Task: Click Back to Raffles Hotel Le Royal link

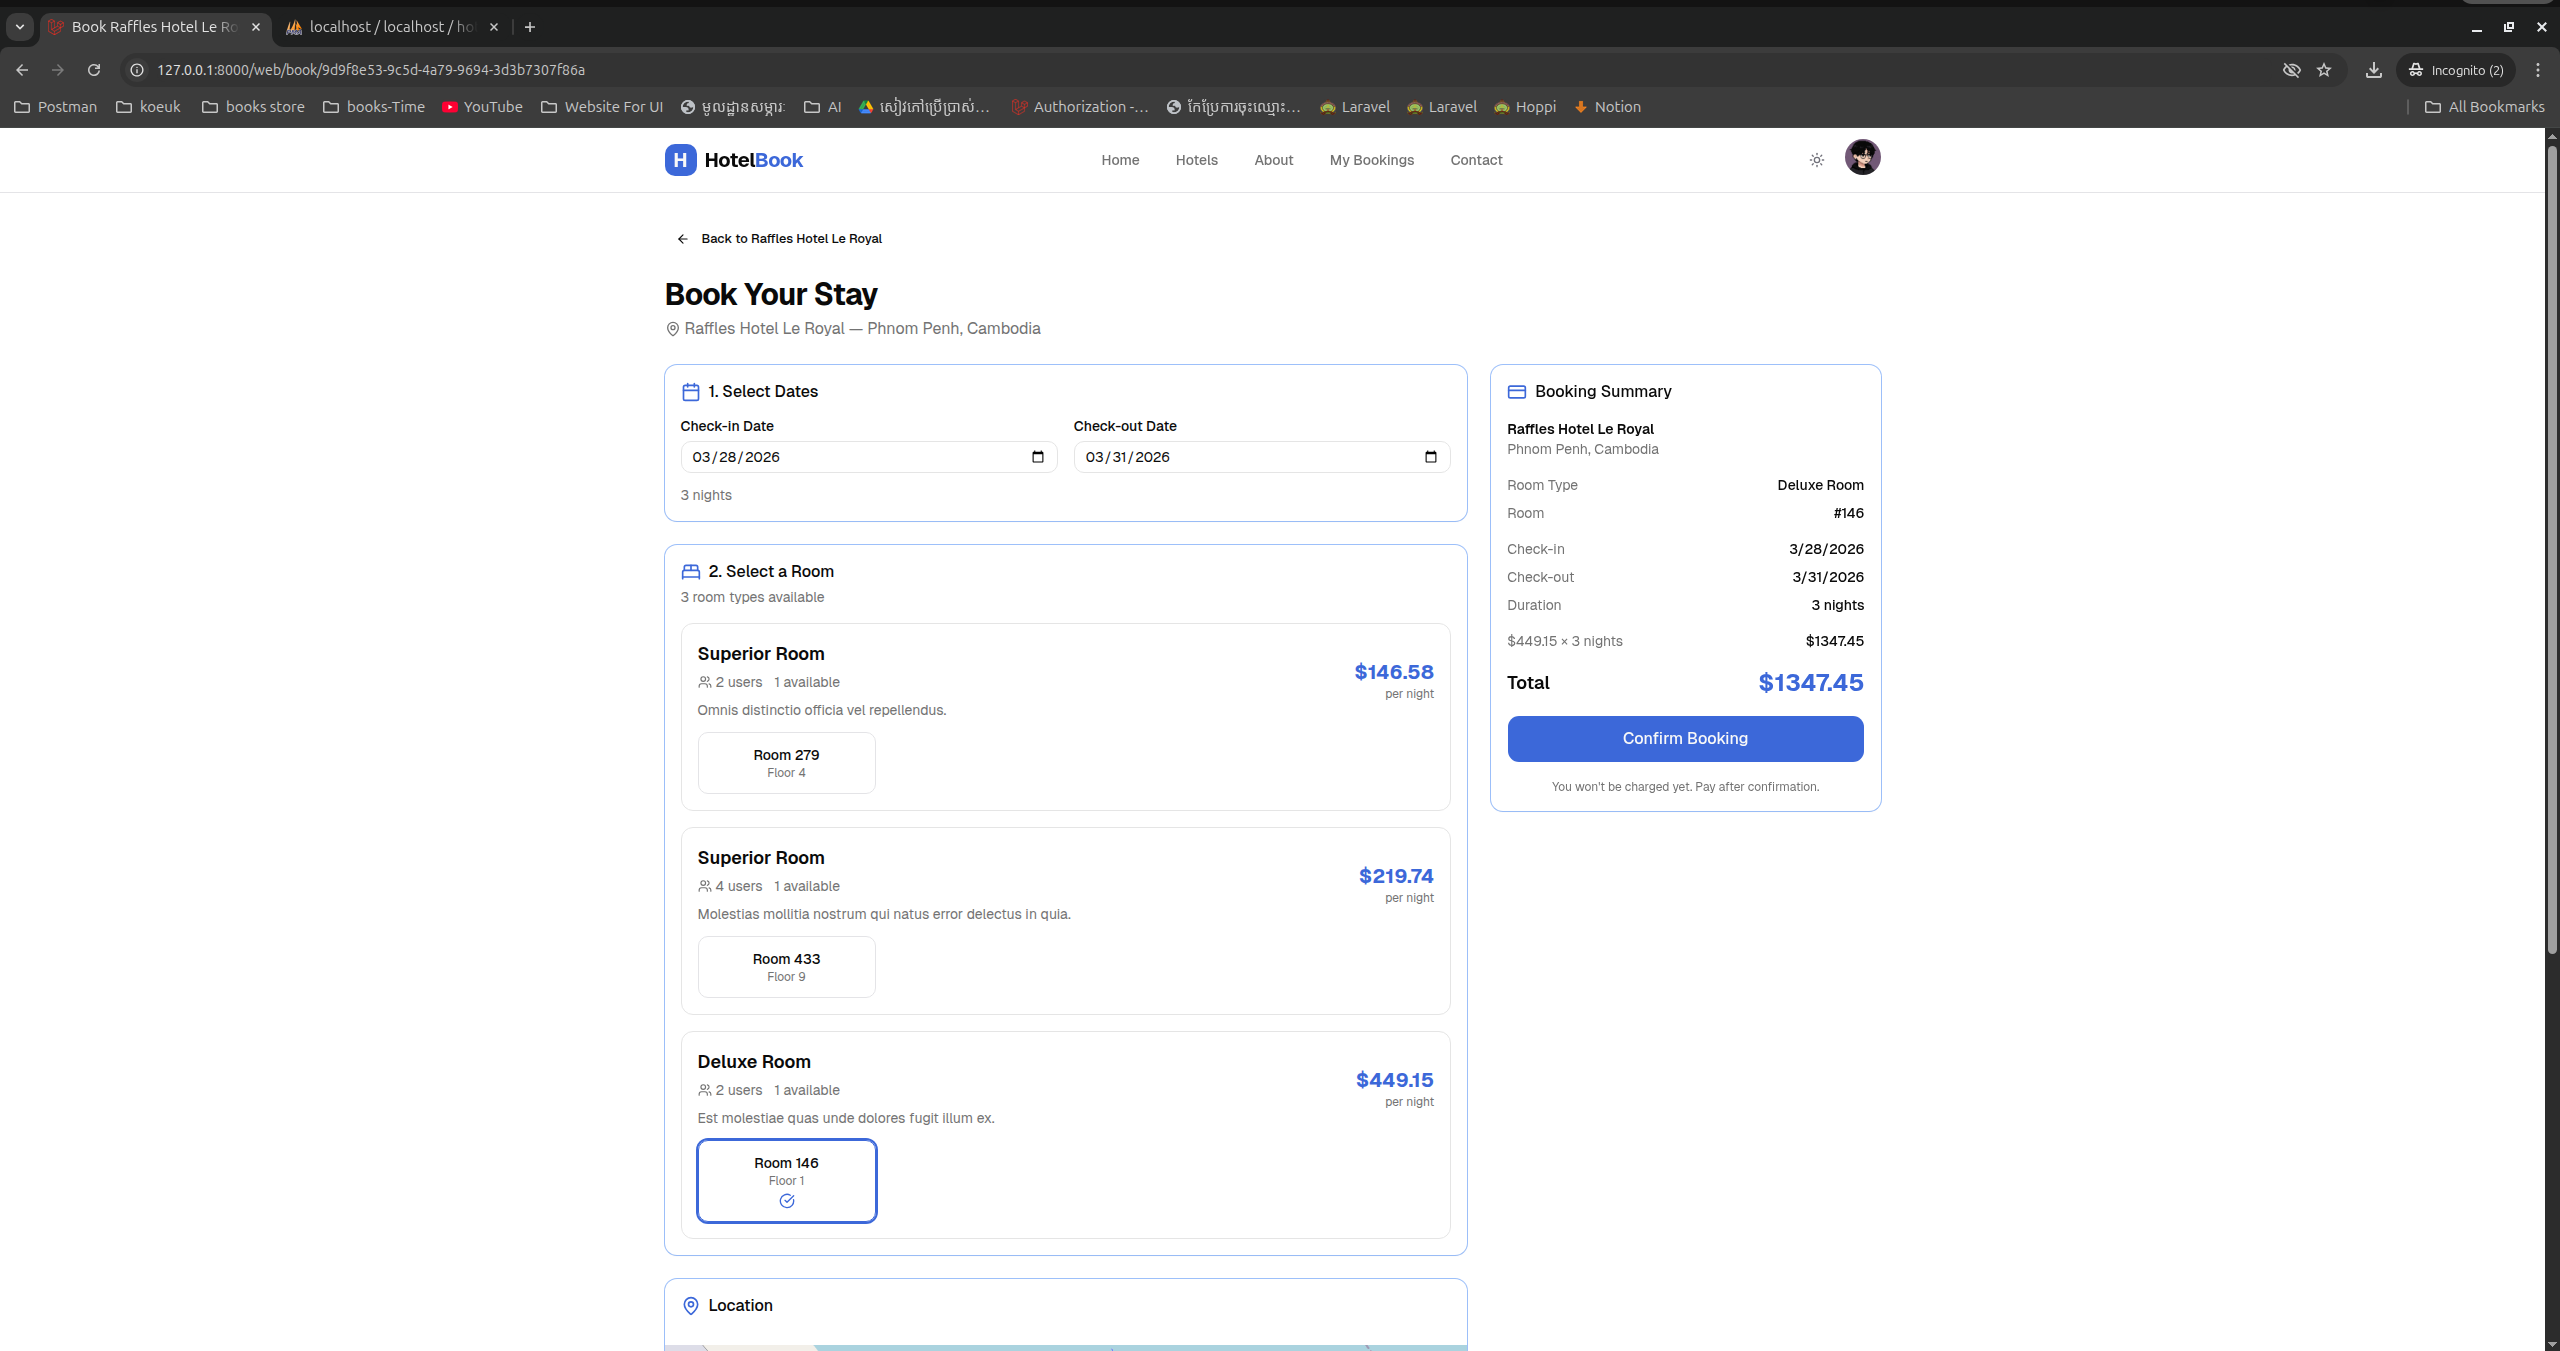Action: (x=779, y=239)
